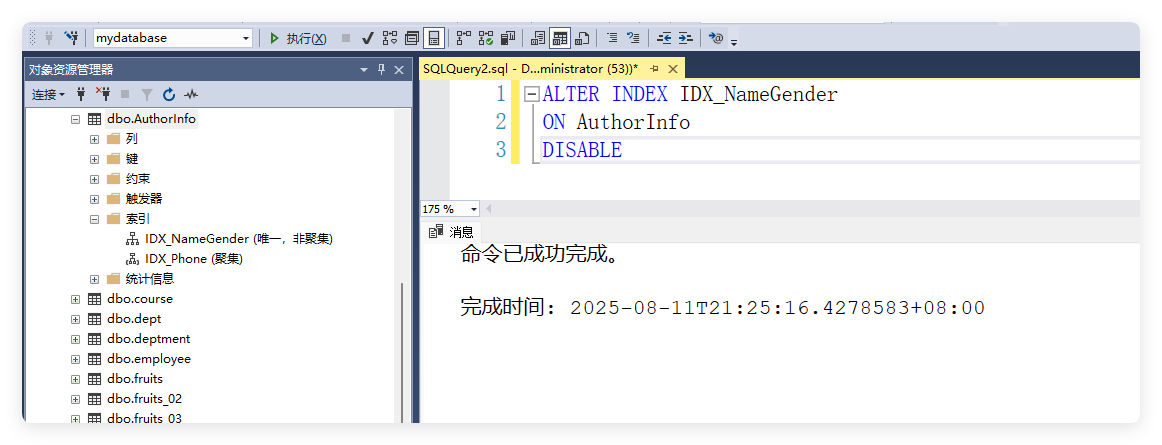
Task: Toggle the IntelliSense enabled icon
Action: tap(434, 38)
